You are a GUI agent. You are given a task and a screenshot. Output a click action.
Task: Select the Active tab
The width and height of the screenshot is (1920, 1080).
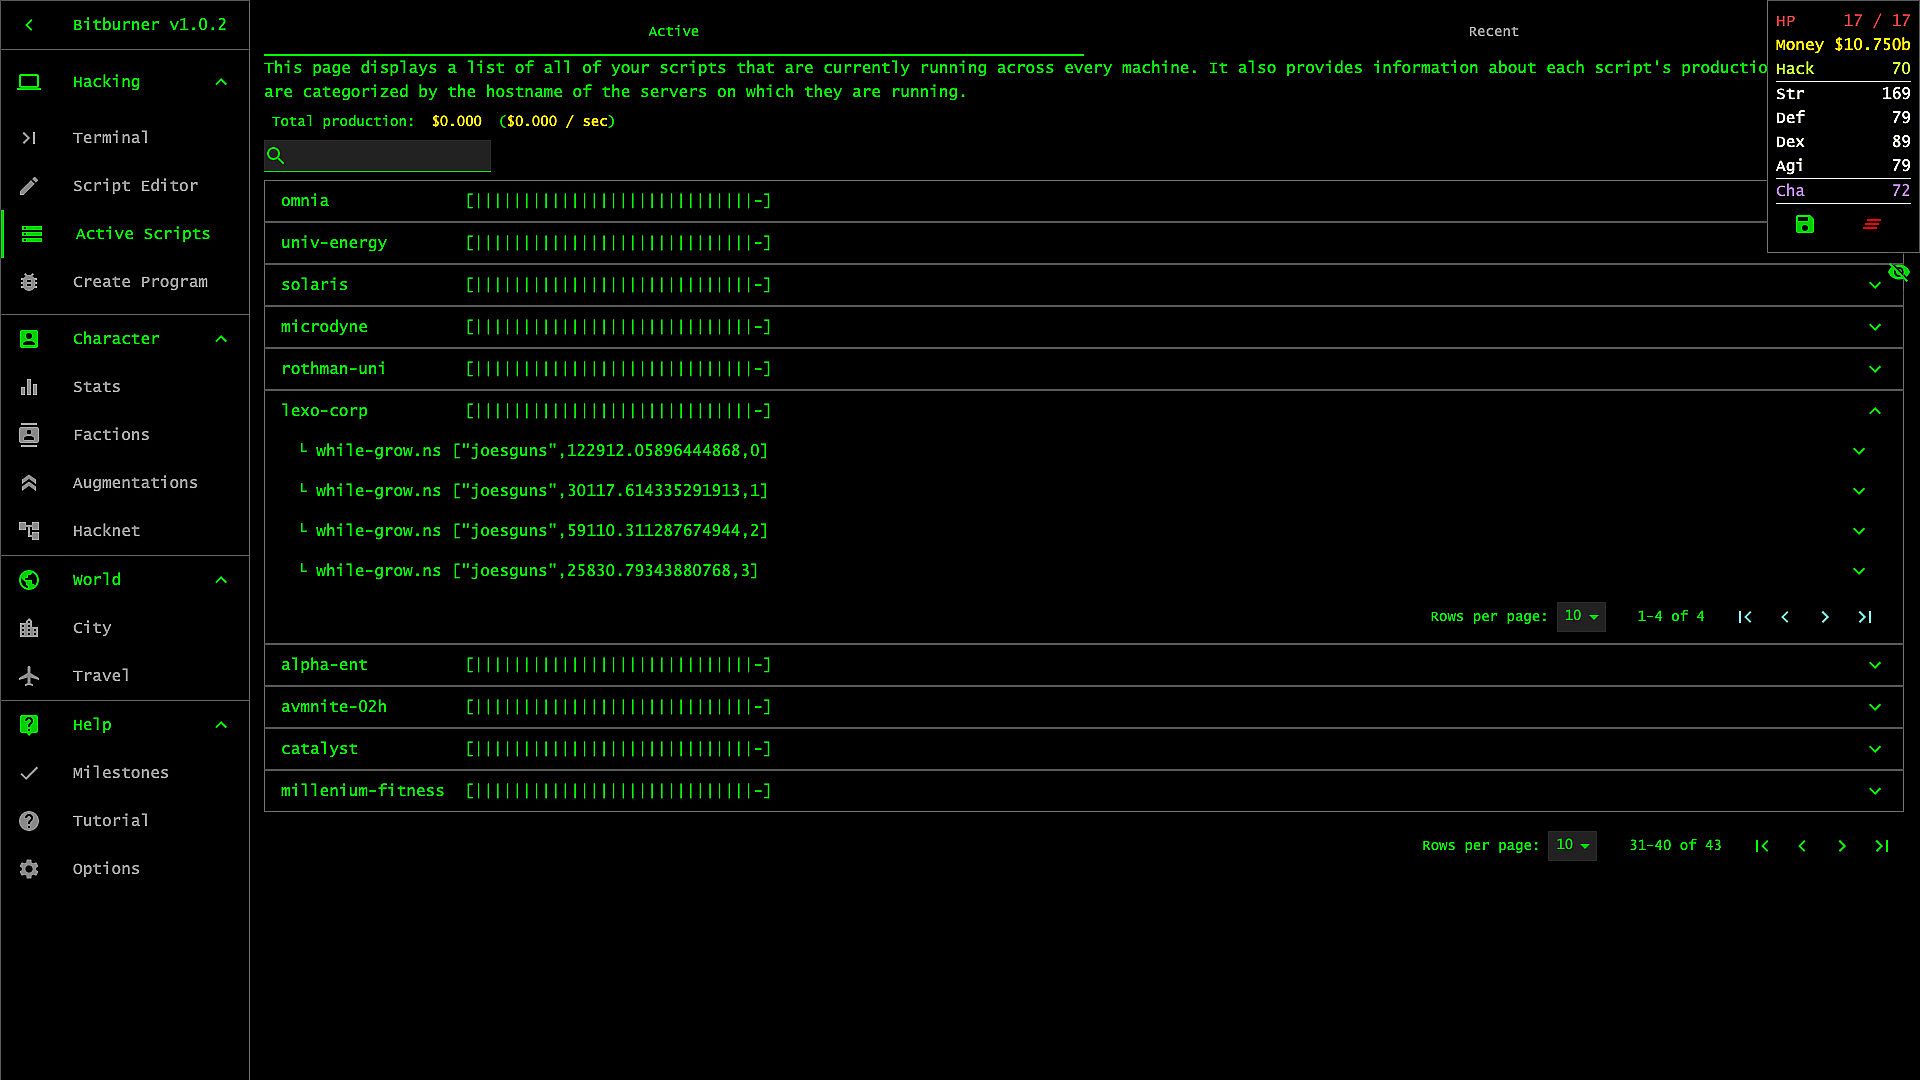coord(673,32)
